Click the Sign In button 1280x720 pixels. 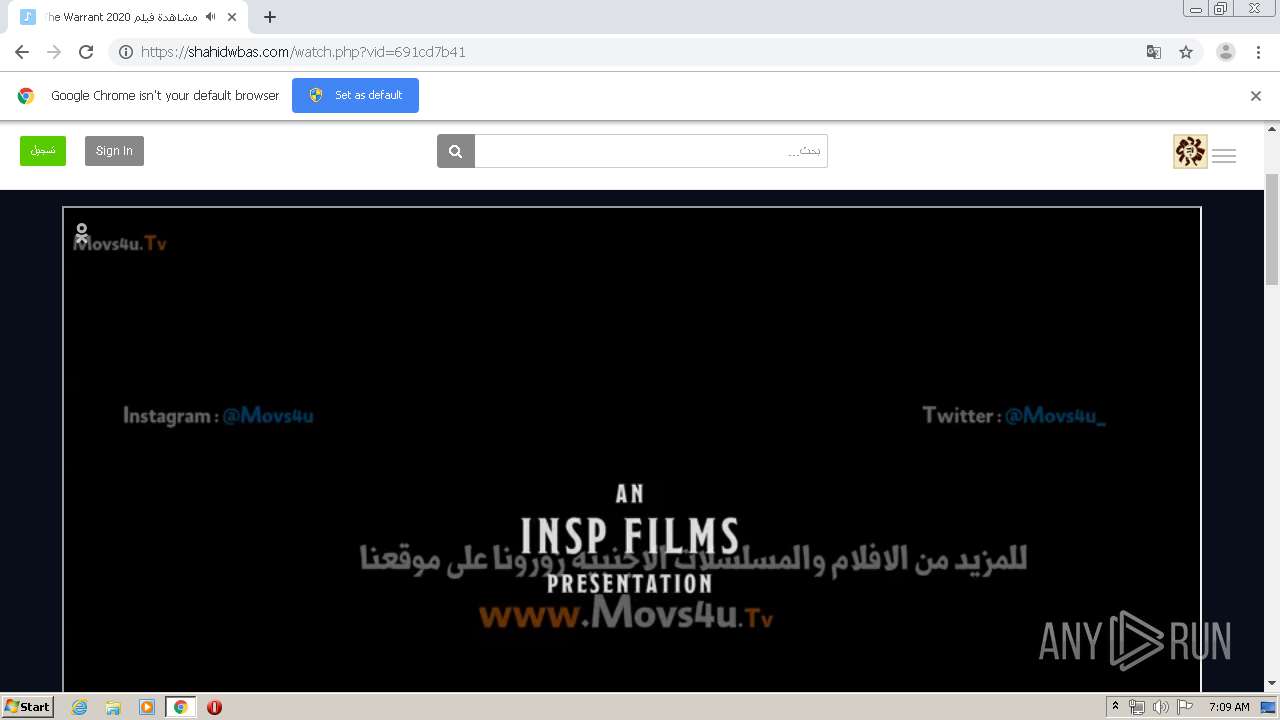click(114, 151)
